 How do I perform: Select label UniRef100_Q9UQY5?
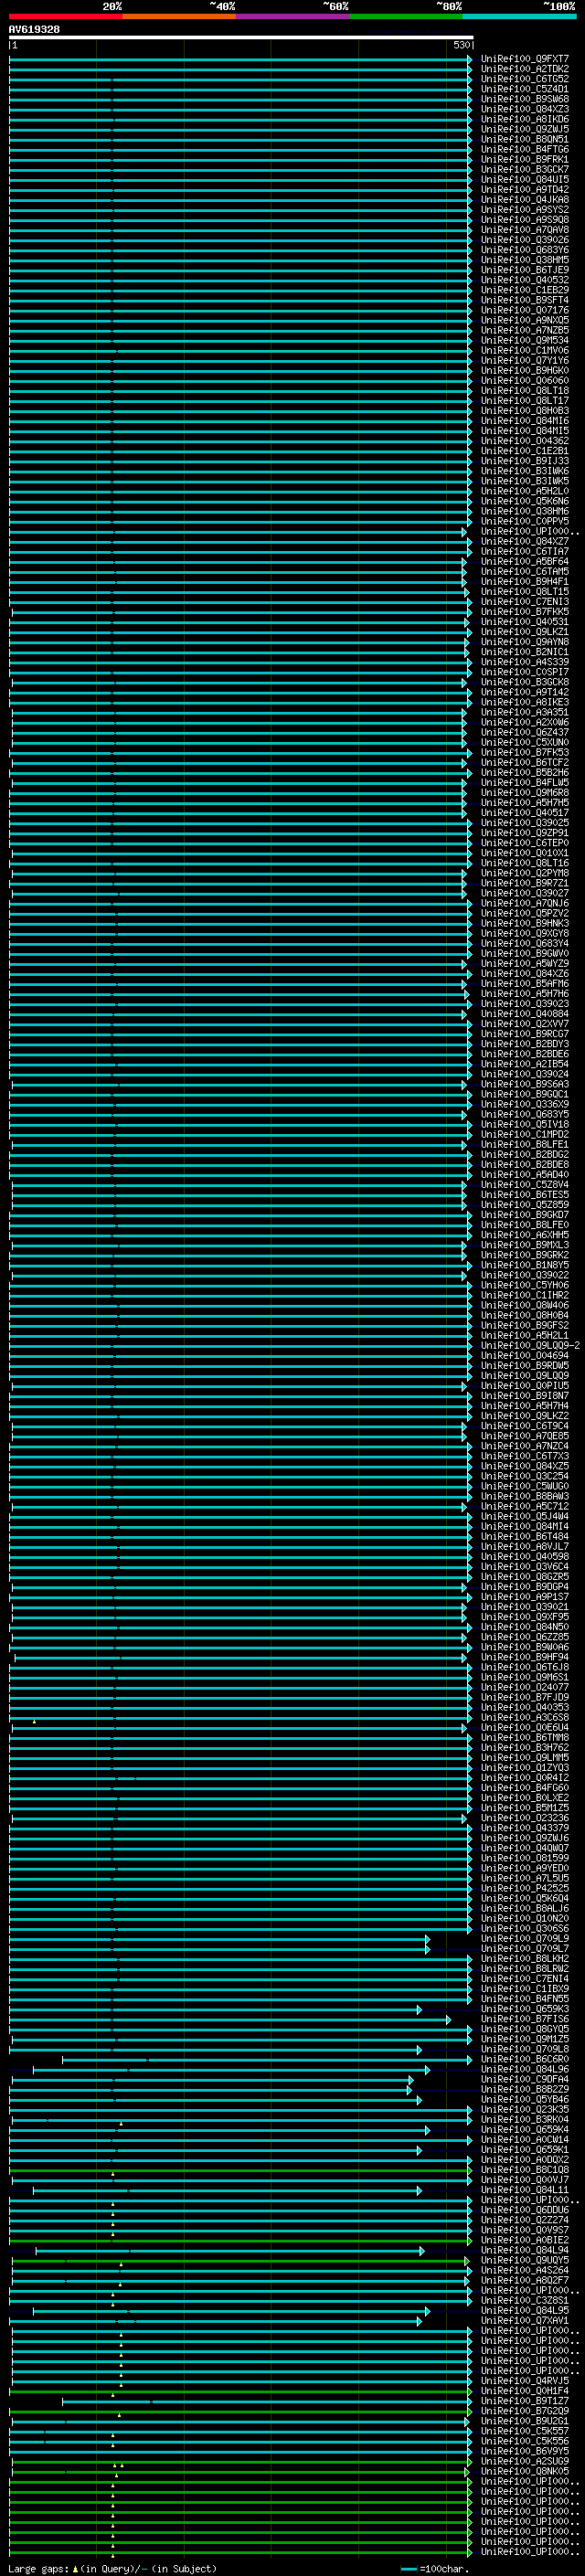tap(525, 2260)
